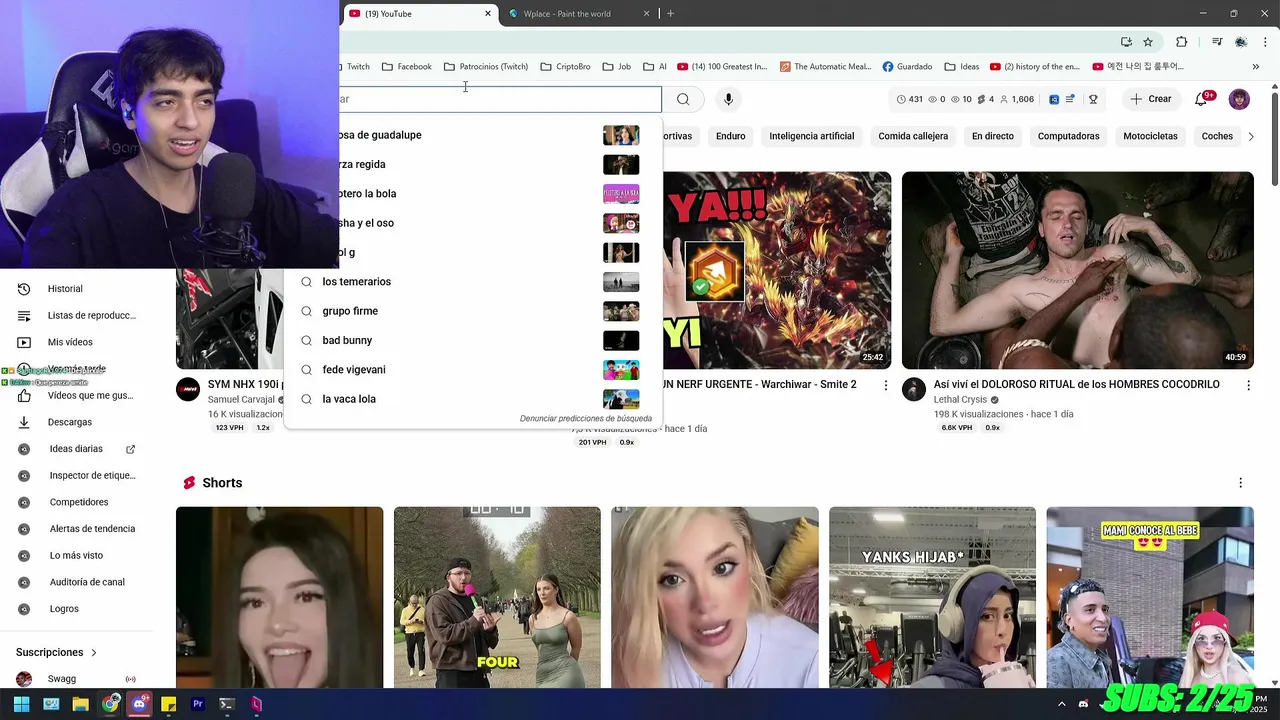Open Chrome media control icon
This screenshot has height=720, width=1280.
(1217, 42)
